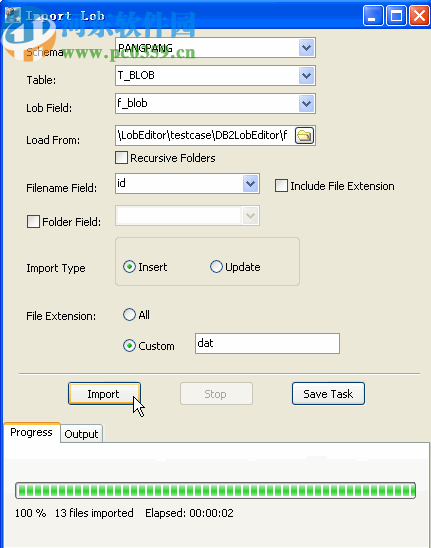Open the Filename Field combo showing id
Screen dimensions: 431x548
[x=187, y=184]
